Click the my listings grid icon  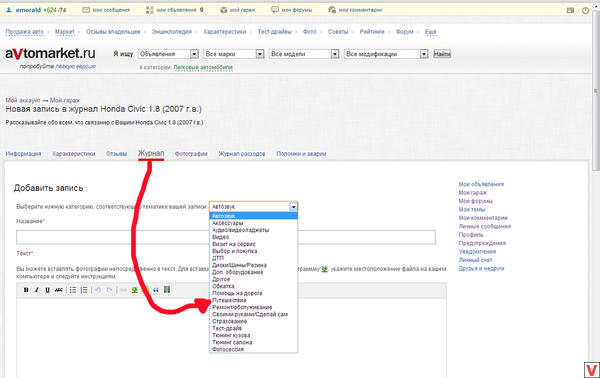(x=150, y=10)
